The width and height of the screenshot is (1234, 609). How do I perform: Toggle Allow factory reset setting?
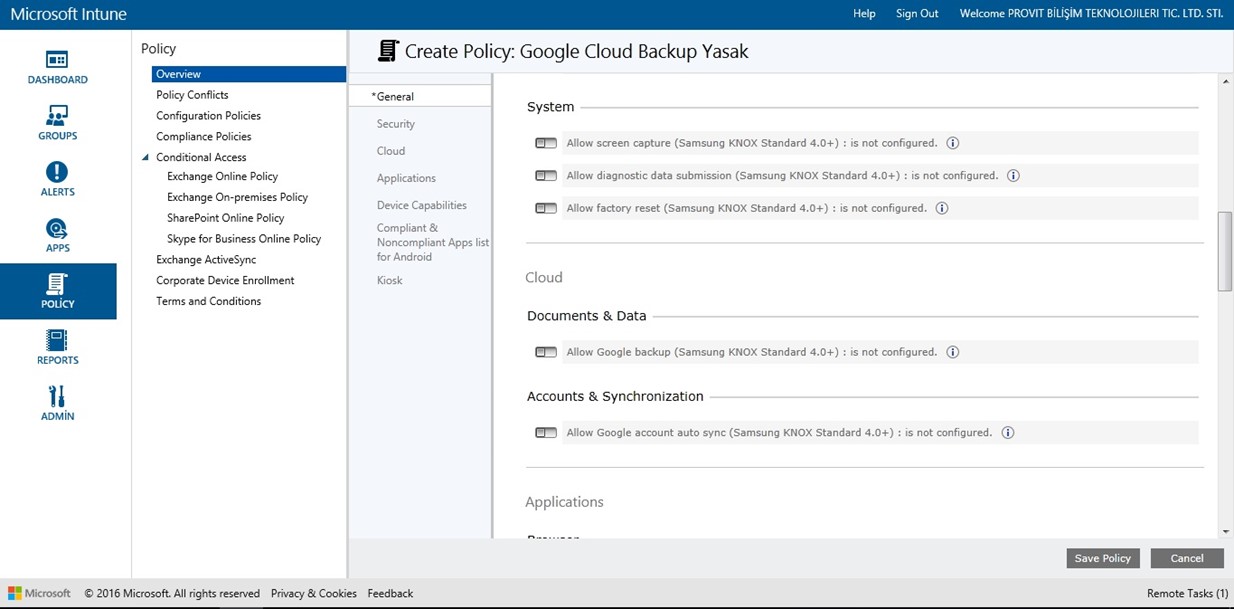546,208
